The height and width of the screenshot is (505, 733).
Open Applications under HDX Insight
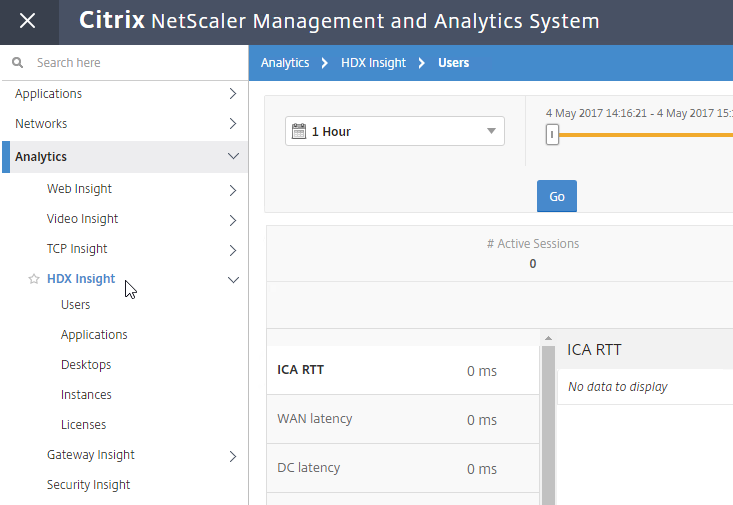point(94,335)
